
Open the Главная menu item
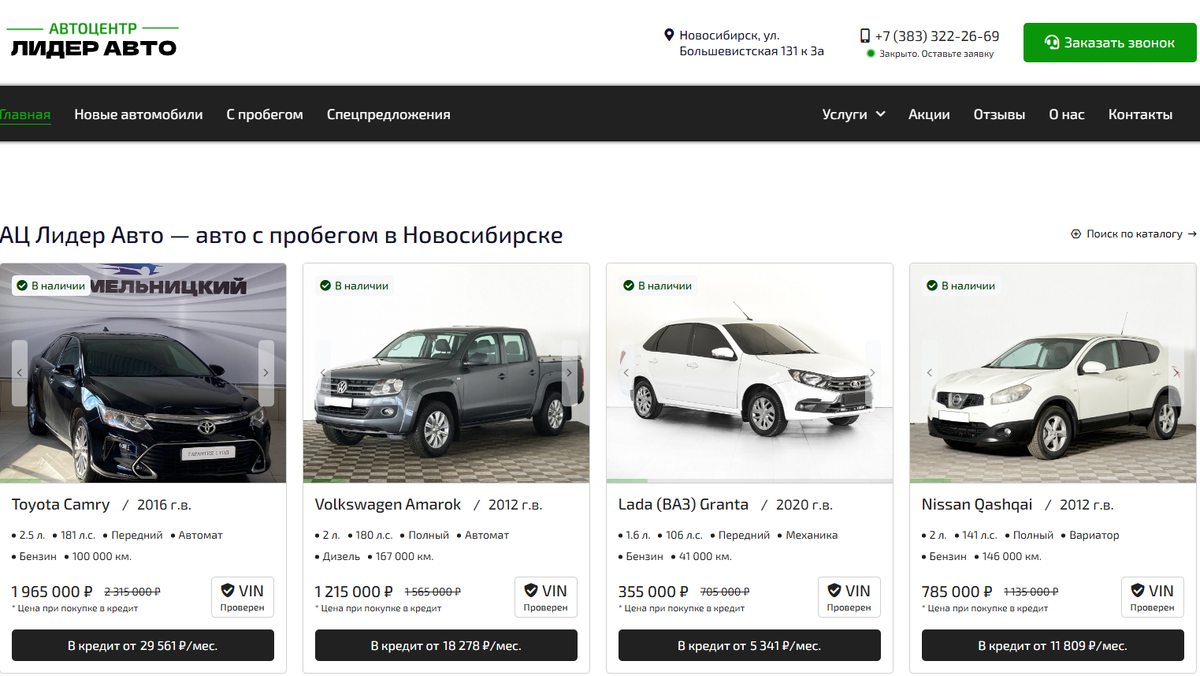pos(25,114)
